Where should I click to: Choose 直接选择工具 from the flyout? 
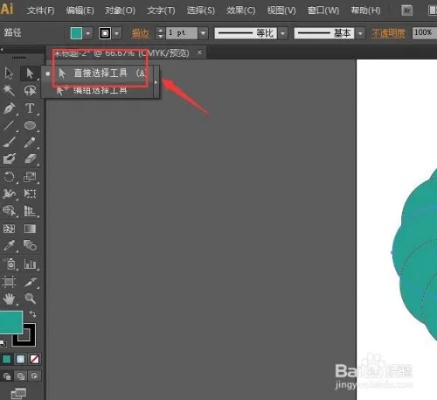click(100, 73)
